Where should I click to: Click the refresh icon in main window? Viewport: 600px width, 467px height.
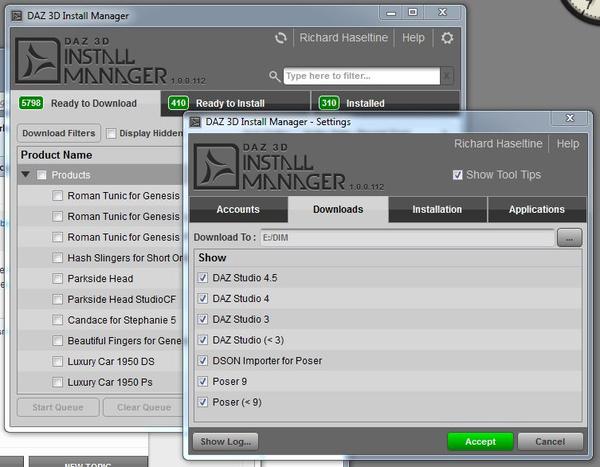tap(280, 38)
